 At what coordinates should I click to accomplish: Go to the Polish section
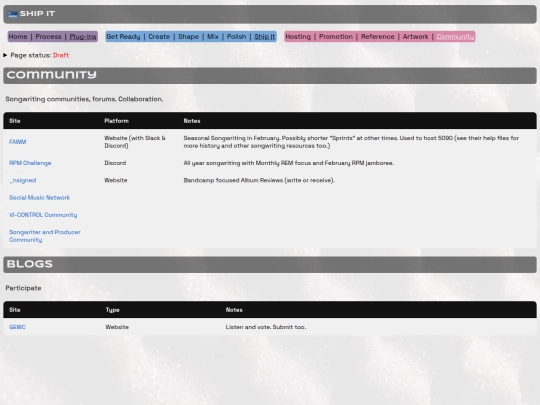tap(236, 37)
